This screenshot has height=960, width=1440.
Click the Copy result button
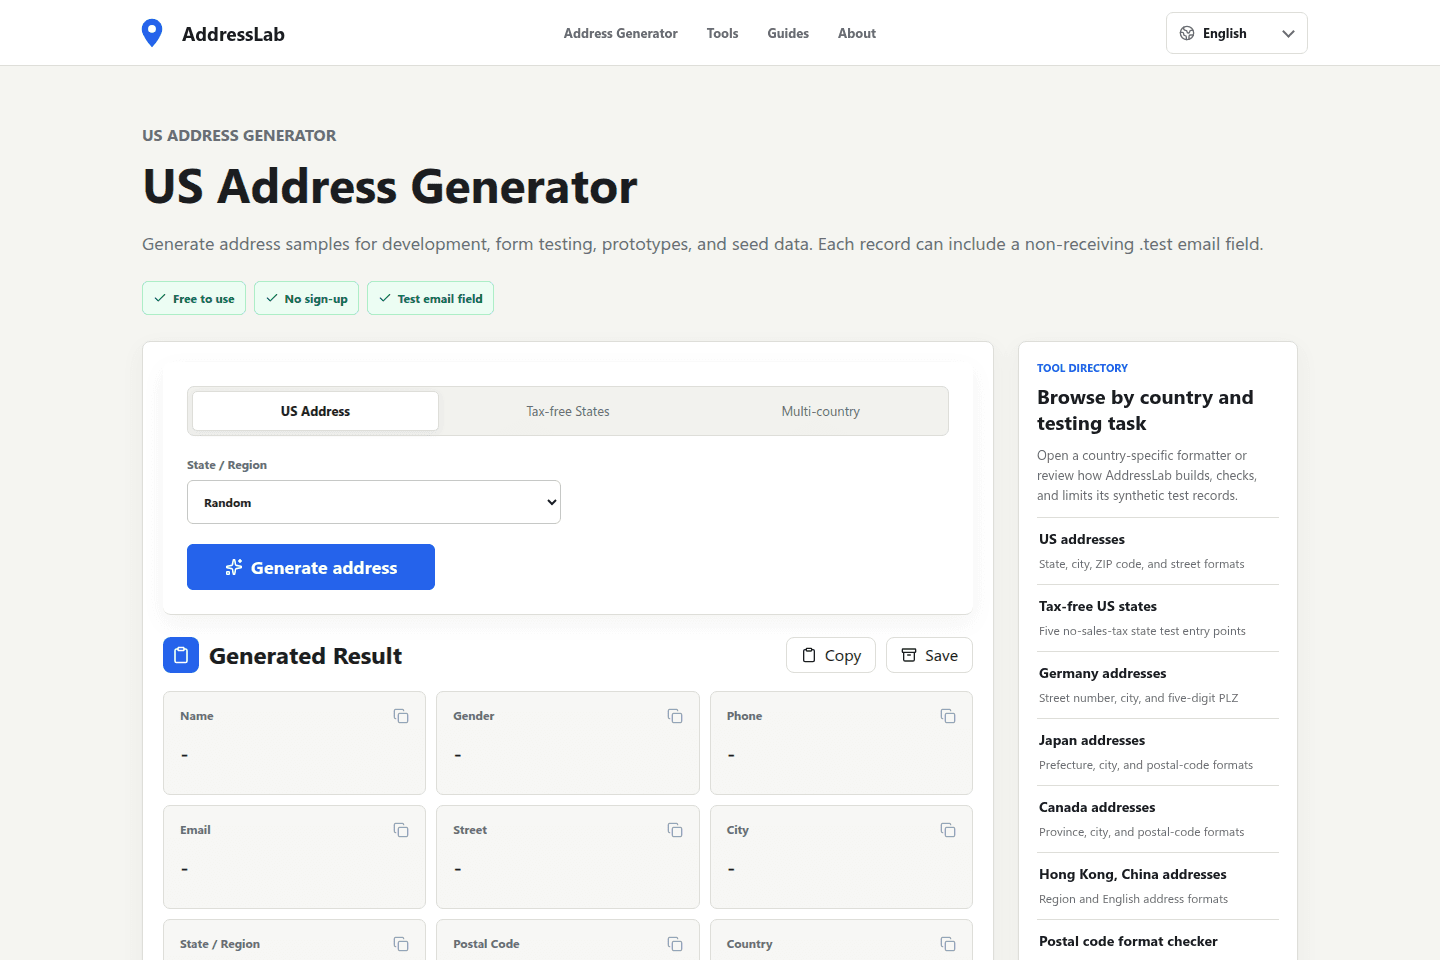(x=831, y=655)
